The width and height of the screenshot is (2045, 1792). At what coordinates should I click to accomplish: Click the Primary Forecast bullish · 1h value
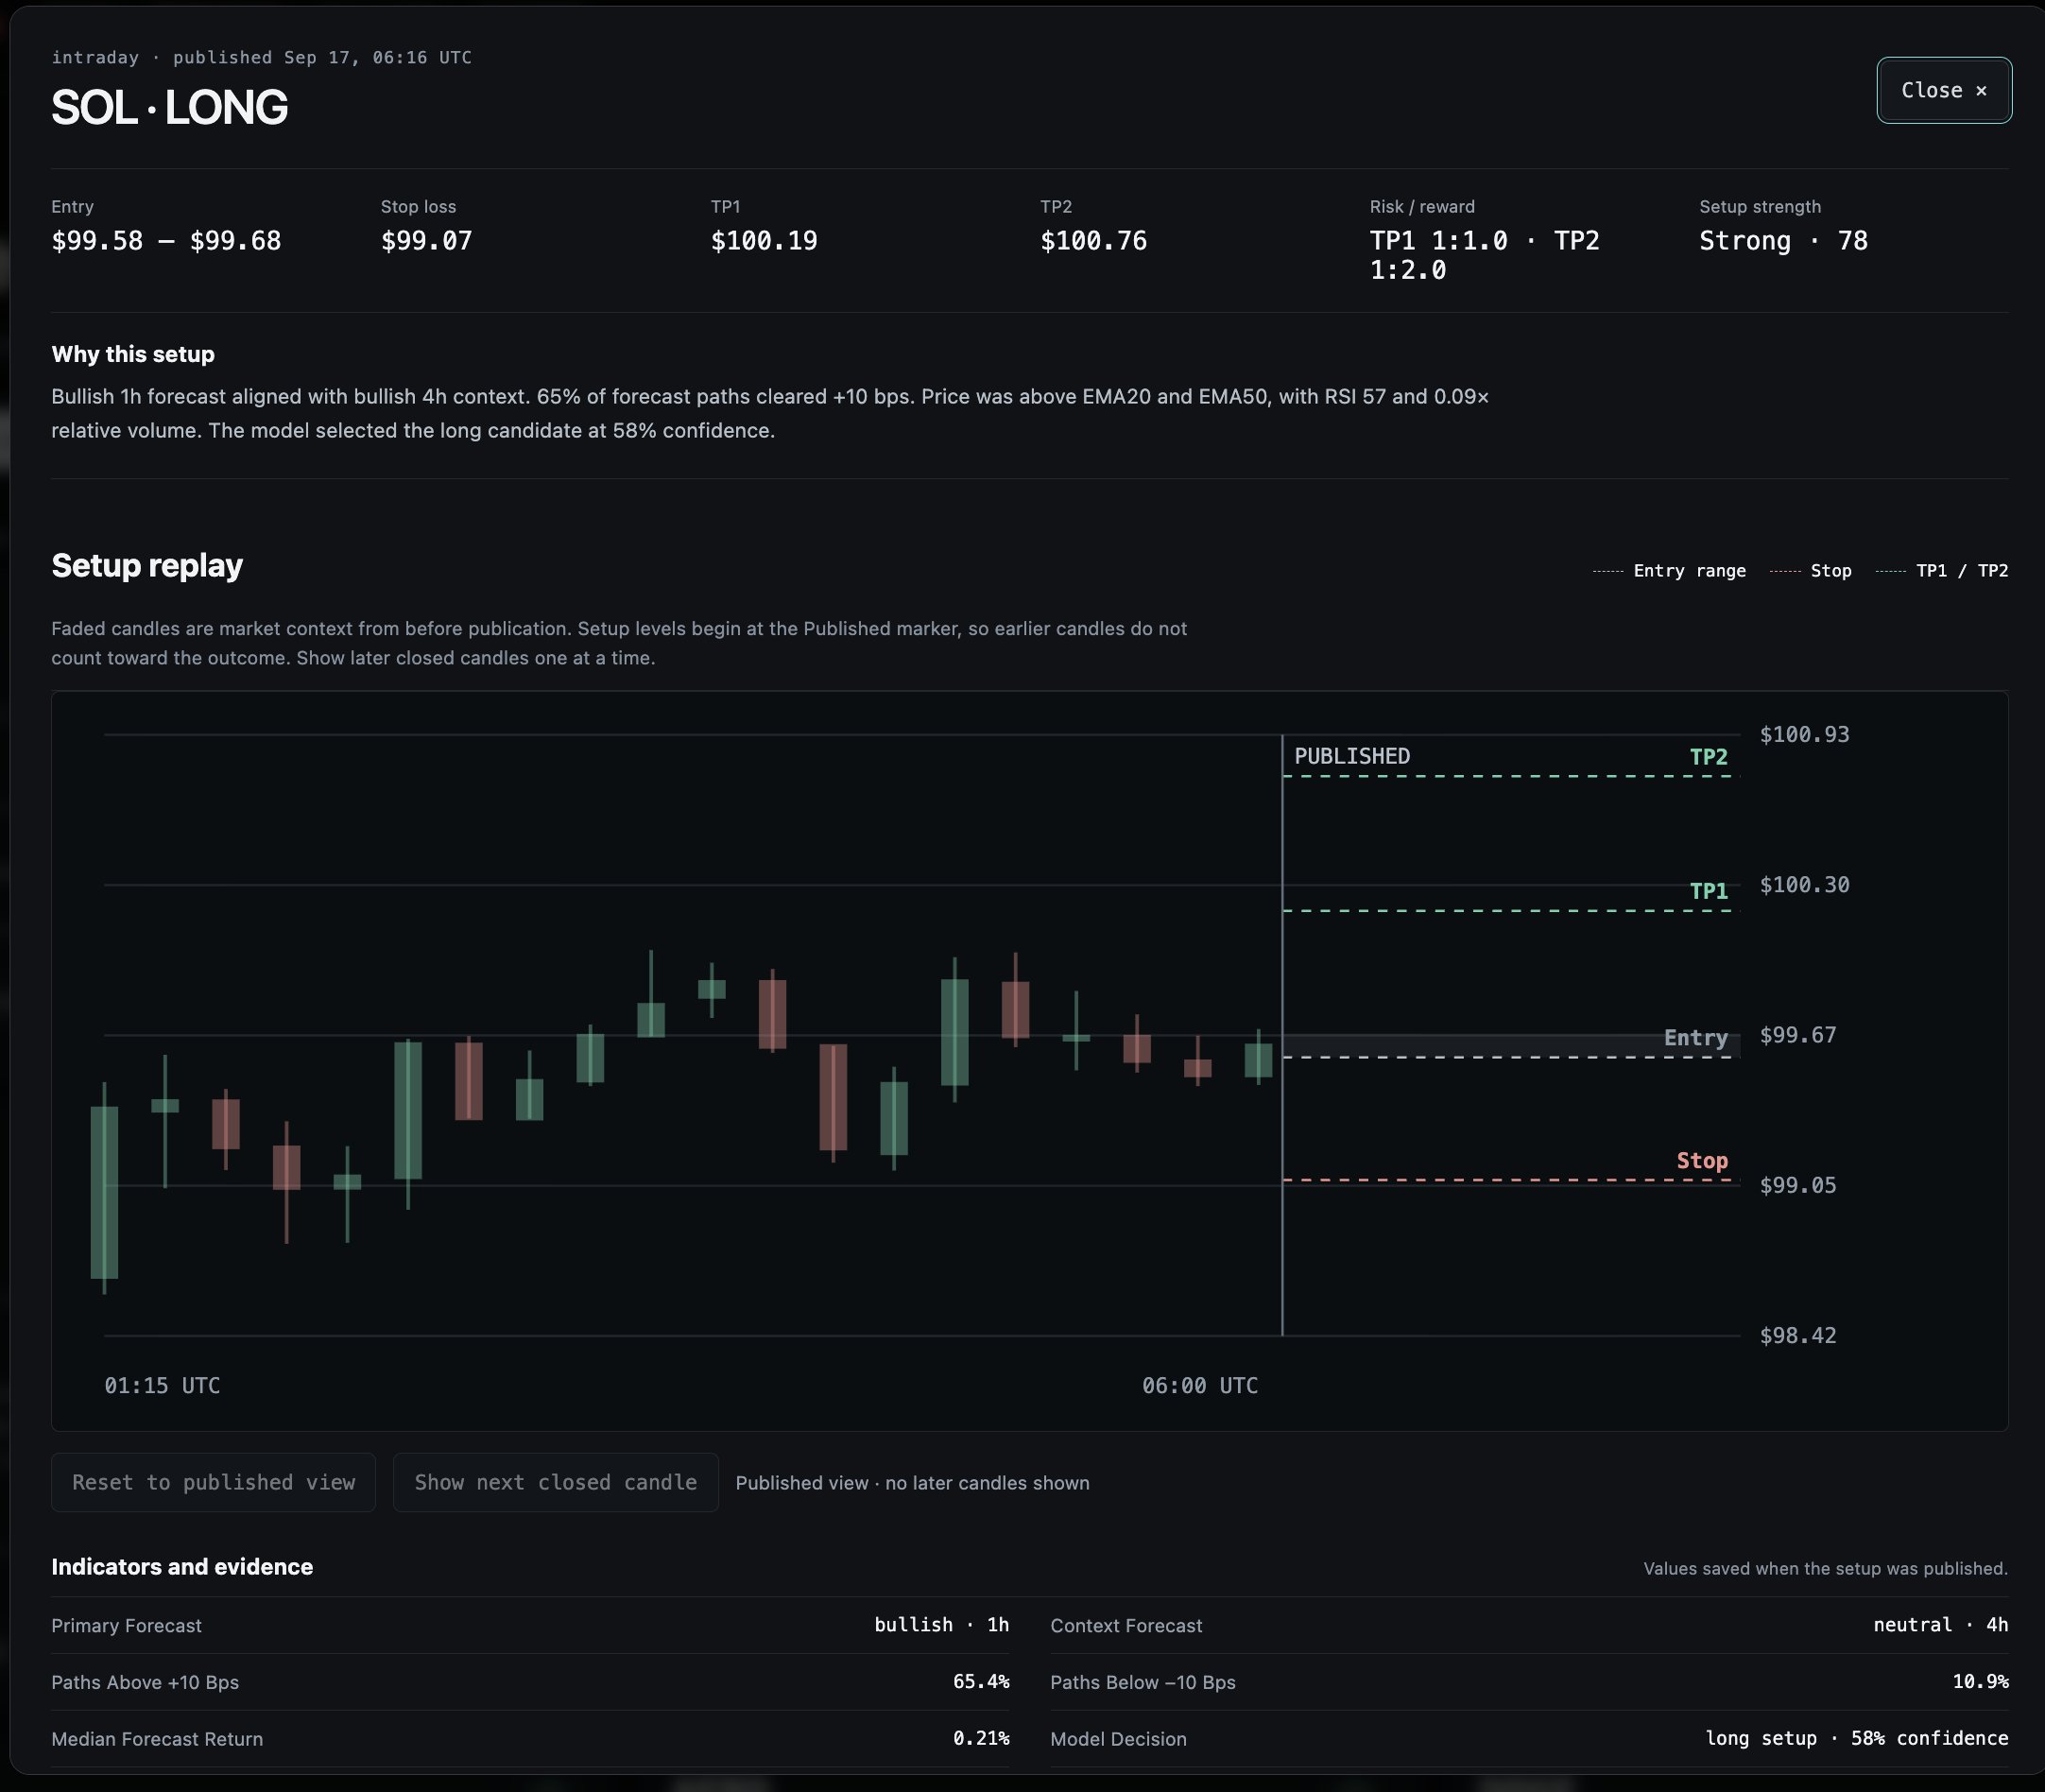pyautogui.click(x=941, y=1625)
